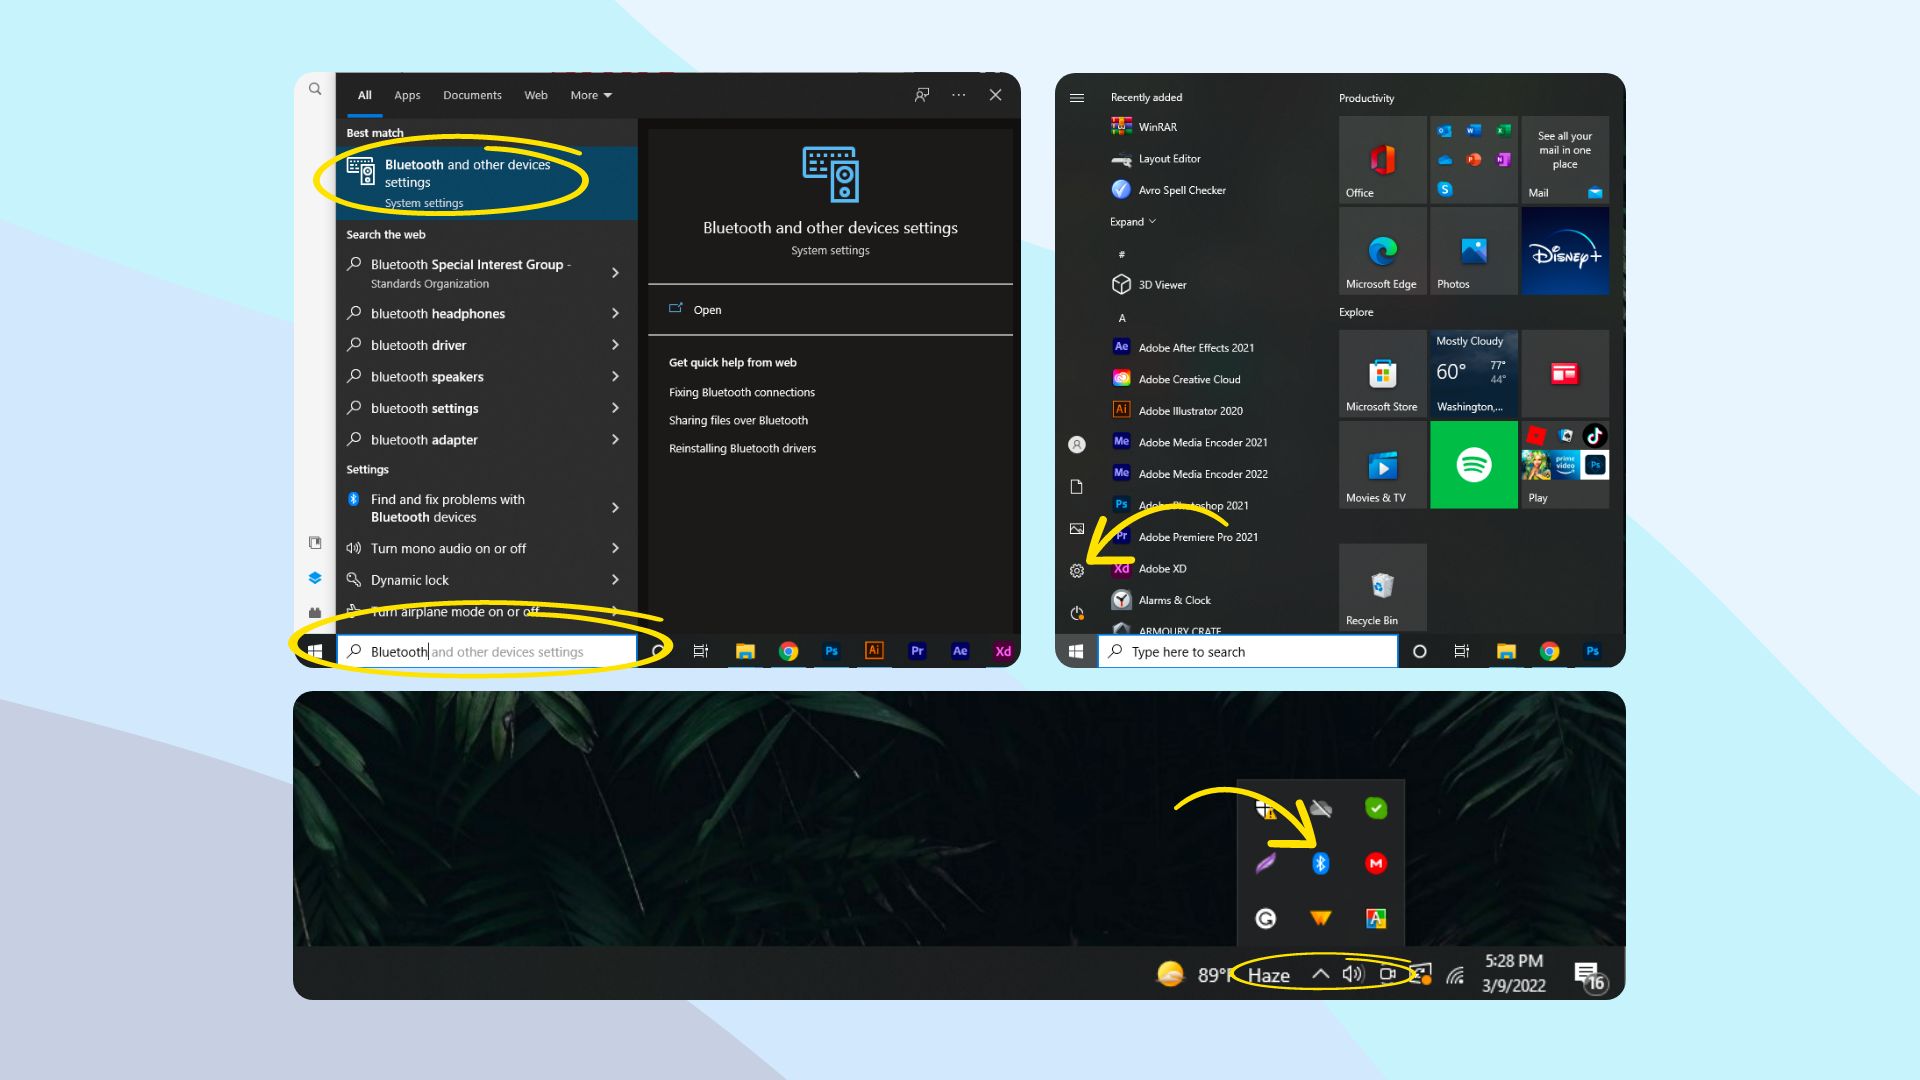
Task: Open Adobe Media Encoder 2022
Action: click(x=1203, y=473)
